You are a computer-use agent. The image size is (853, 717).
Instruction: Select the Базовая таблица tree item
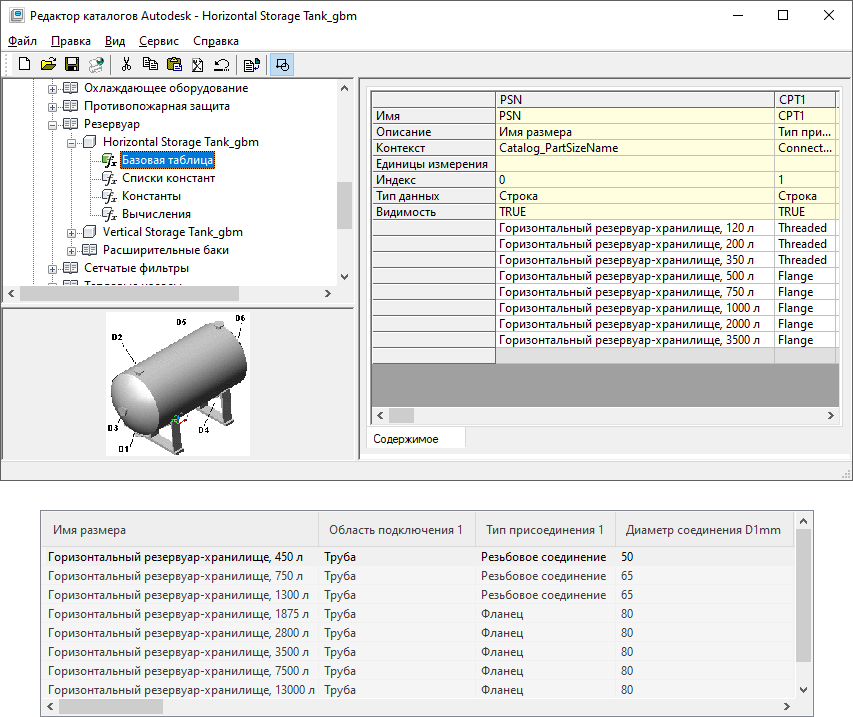pyautogui.click(x=167, y=160)
